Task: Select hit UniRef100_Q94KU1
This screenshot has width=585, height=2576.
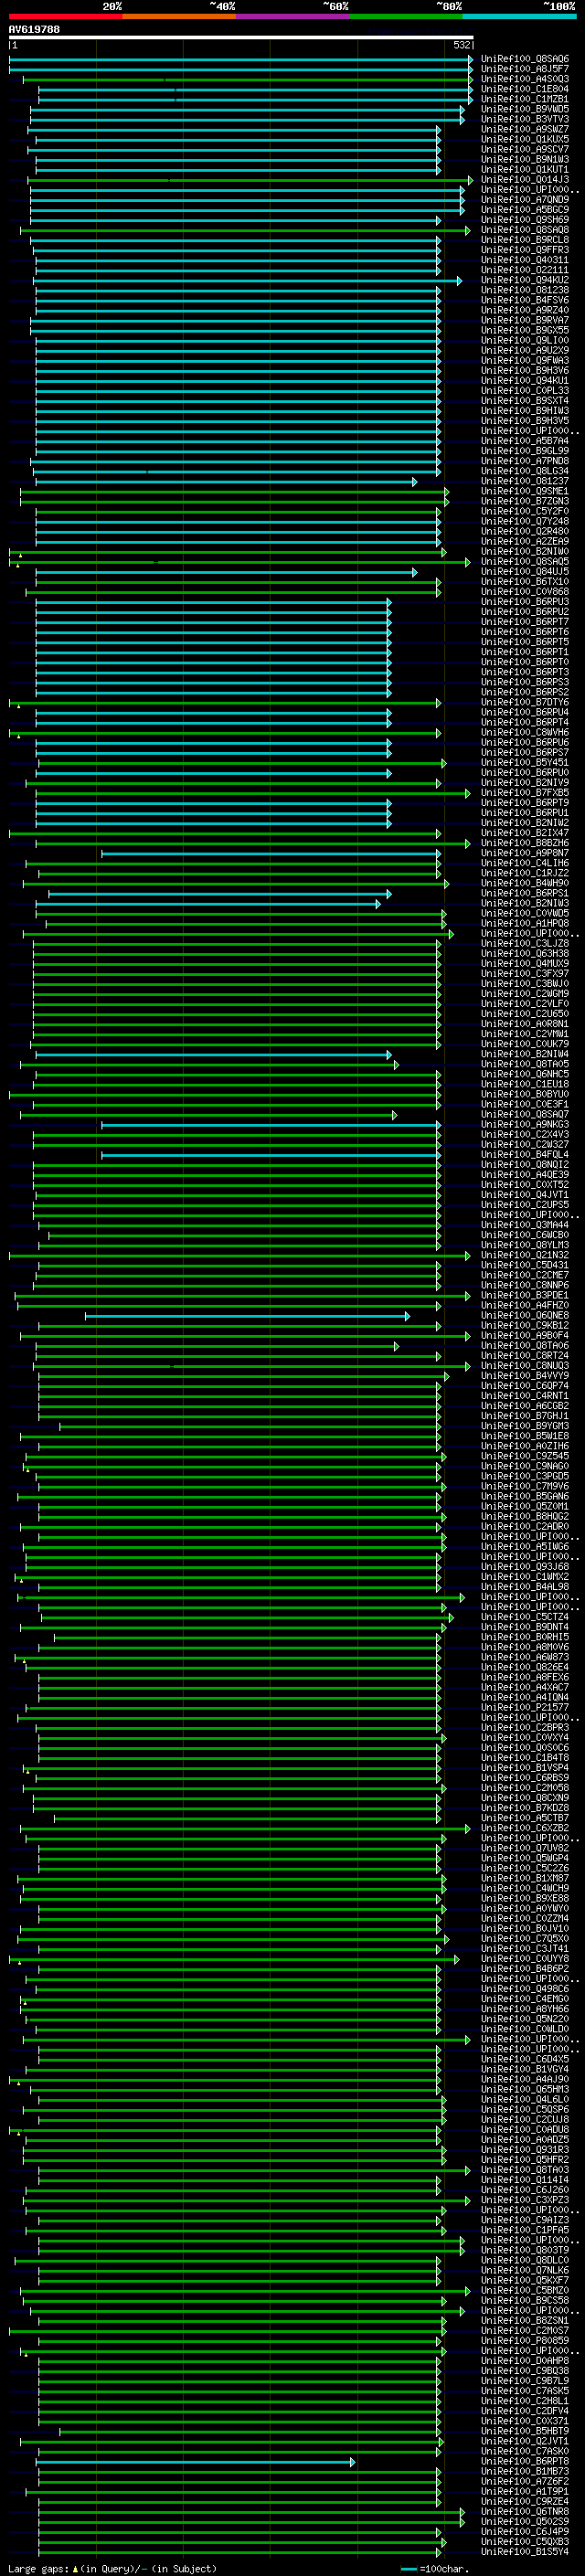Action: 525,381
